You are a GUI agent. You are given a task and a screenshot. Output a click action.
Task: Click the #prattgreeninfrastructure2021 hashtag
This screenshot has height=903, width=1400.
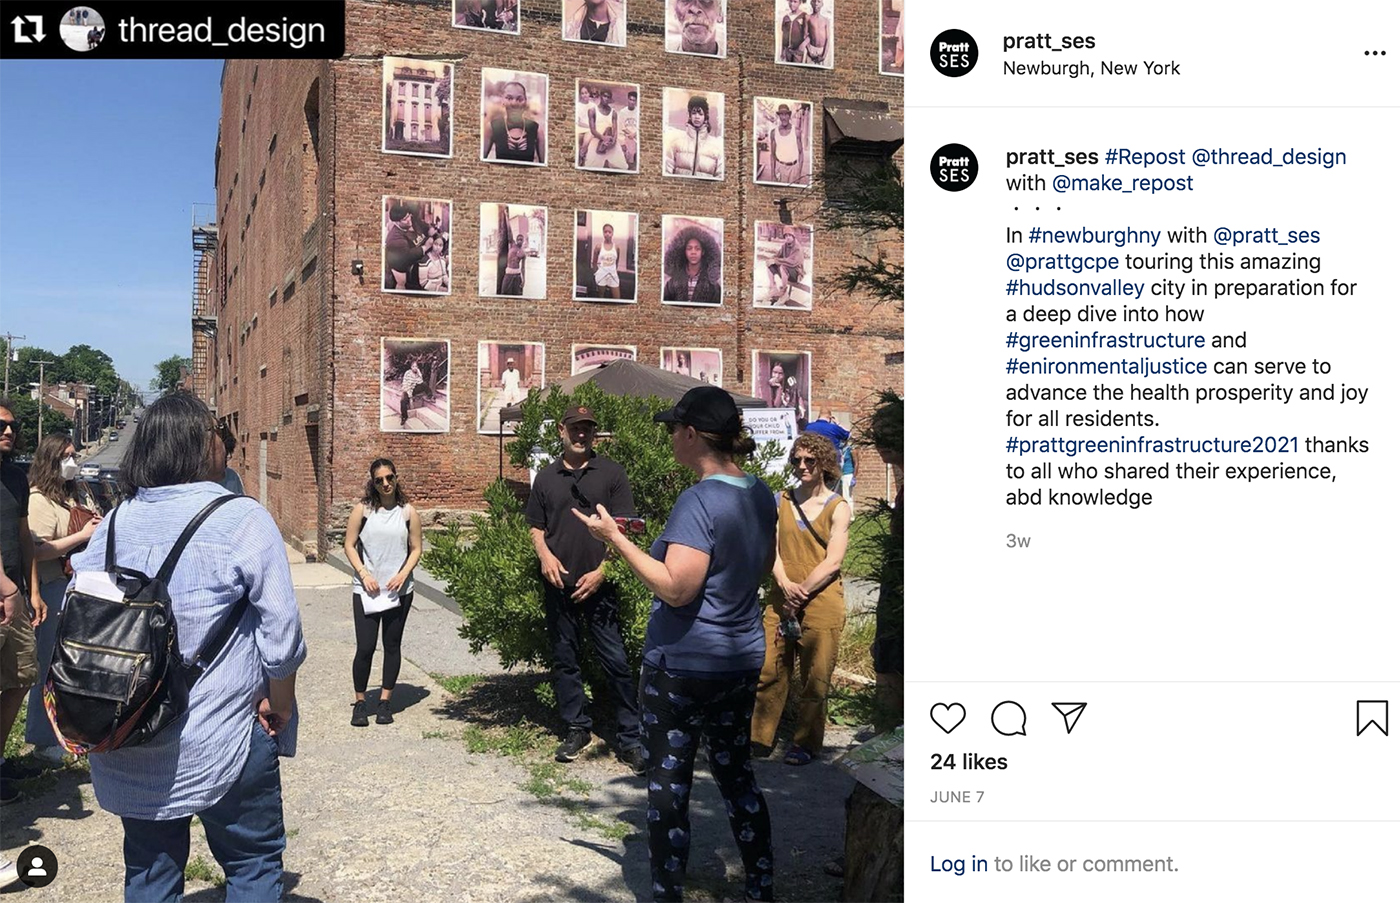coord(1152,445)
